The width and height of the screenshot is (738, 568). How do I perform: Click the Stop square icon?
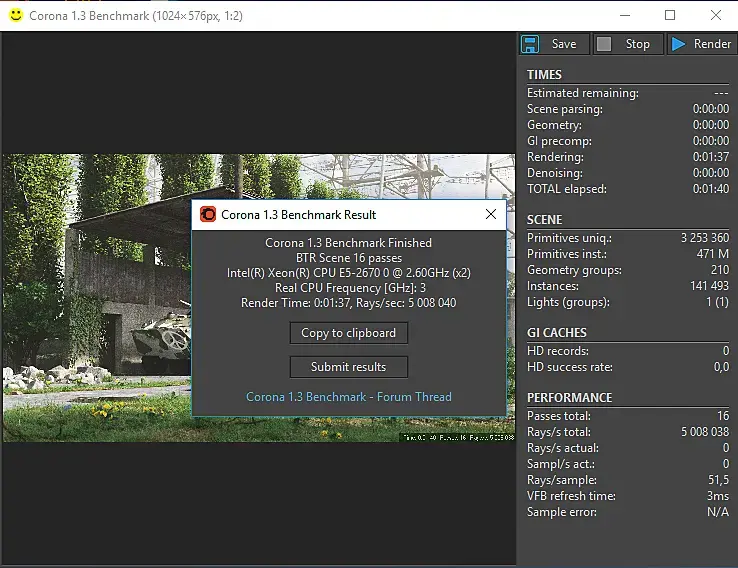[604, 44]
